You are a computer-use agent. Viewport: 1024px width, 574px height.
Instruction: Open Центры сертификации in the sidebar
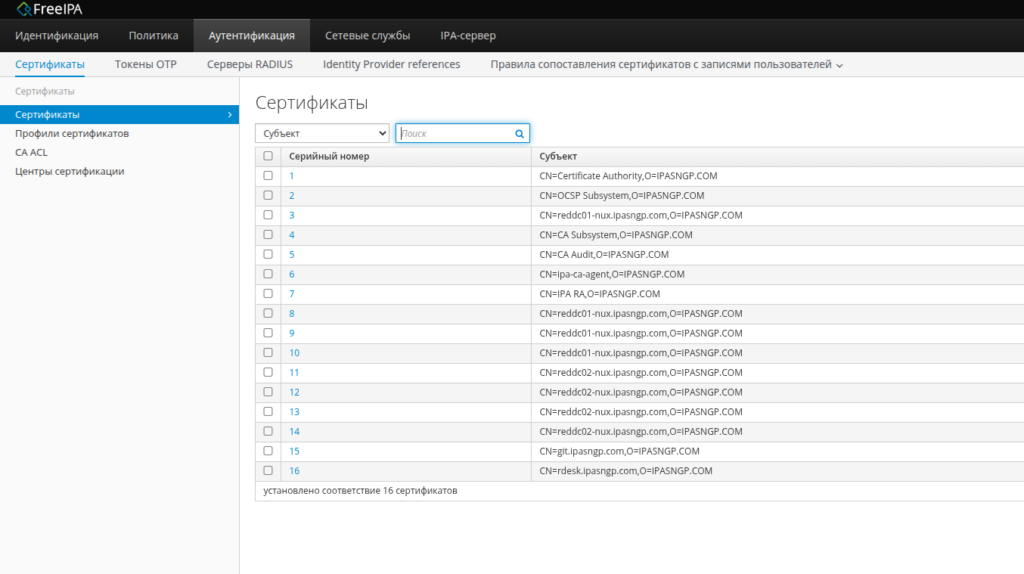(69, 171)
